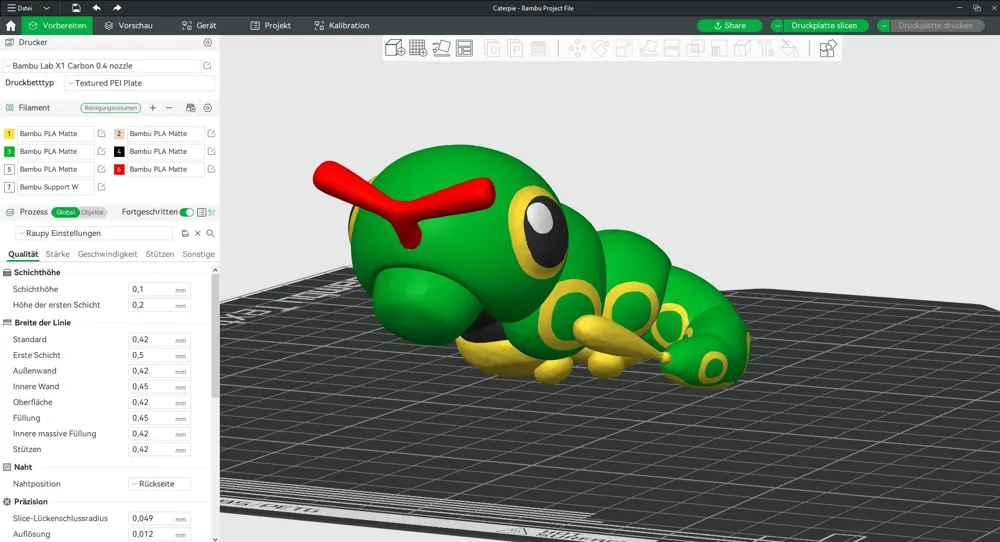The height and width of the screenshot is (542, 1000).
Task: Open the Nahtposition Rückseite dropdown
Action: [x=159, y=484]
